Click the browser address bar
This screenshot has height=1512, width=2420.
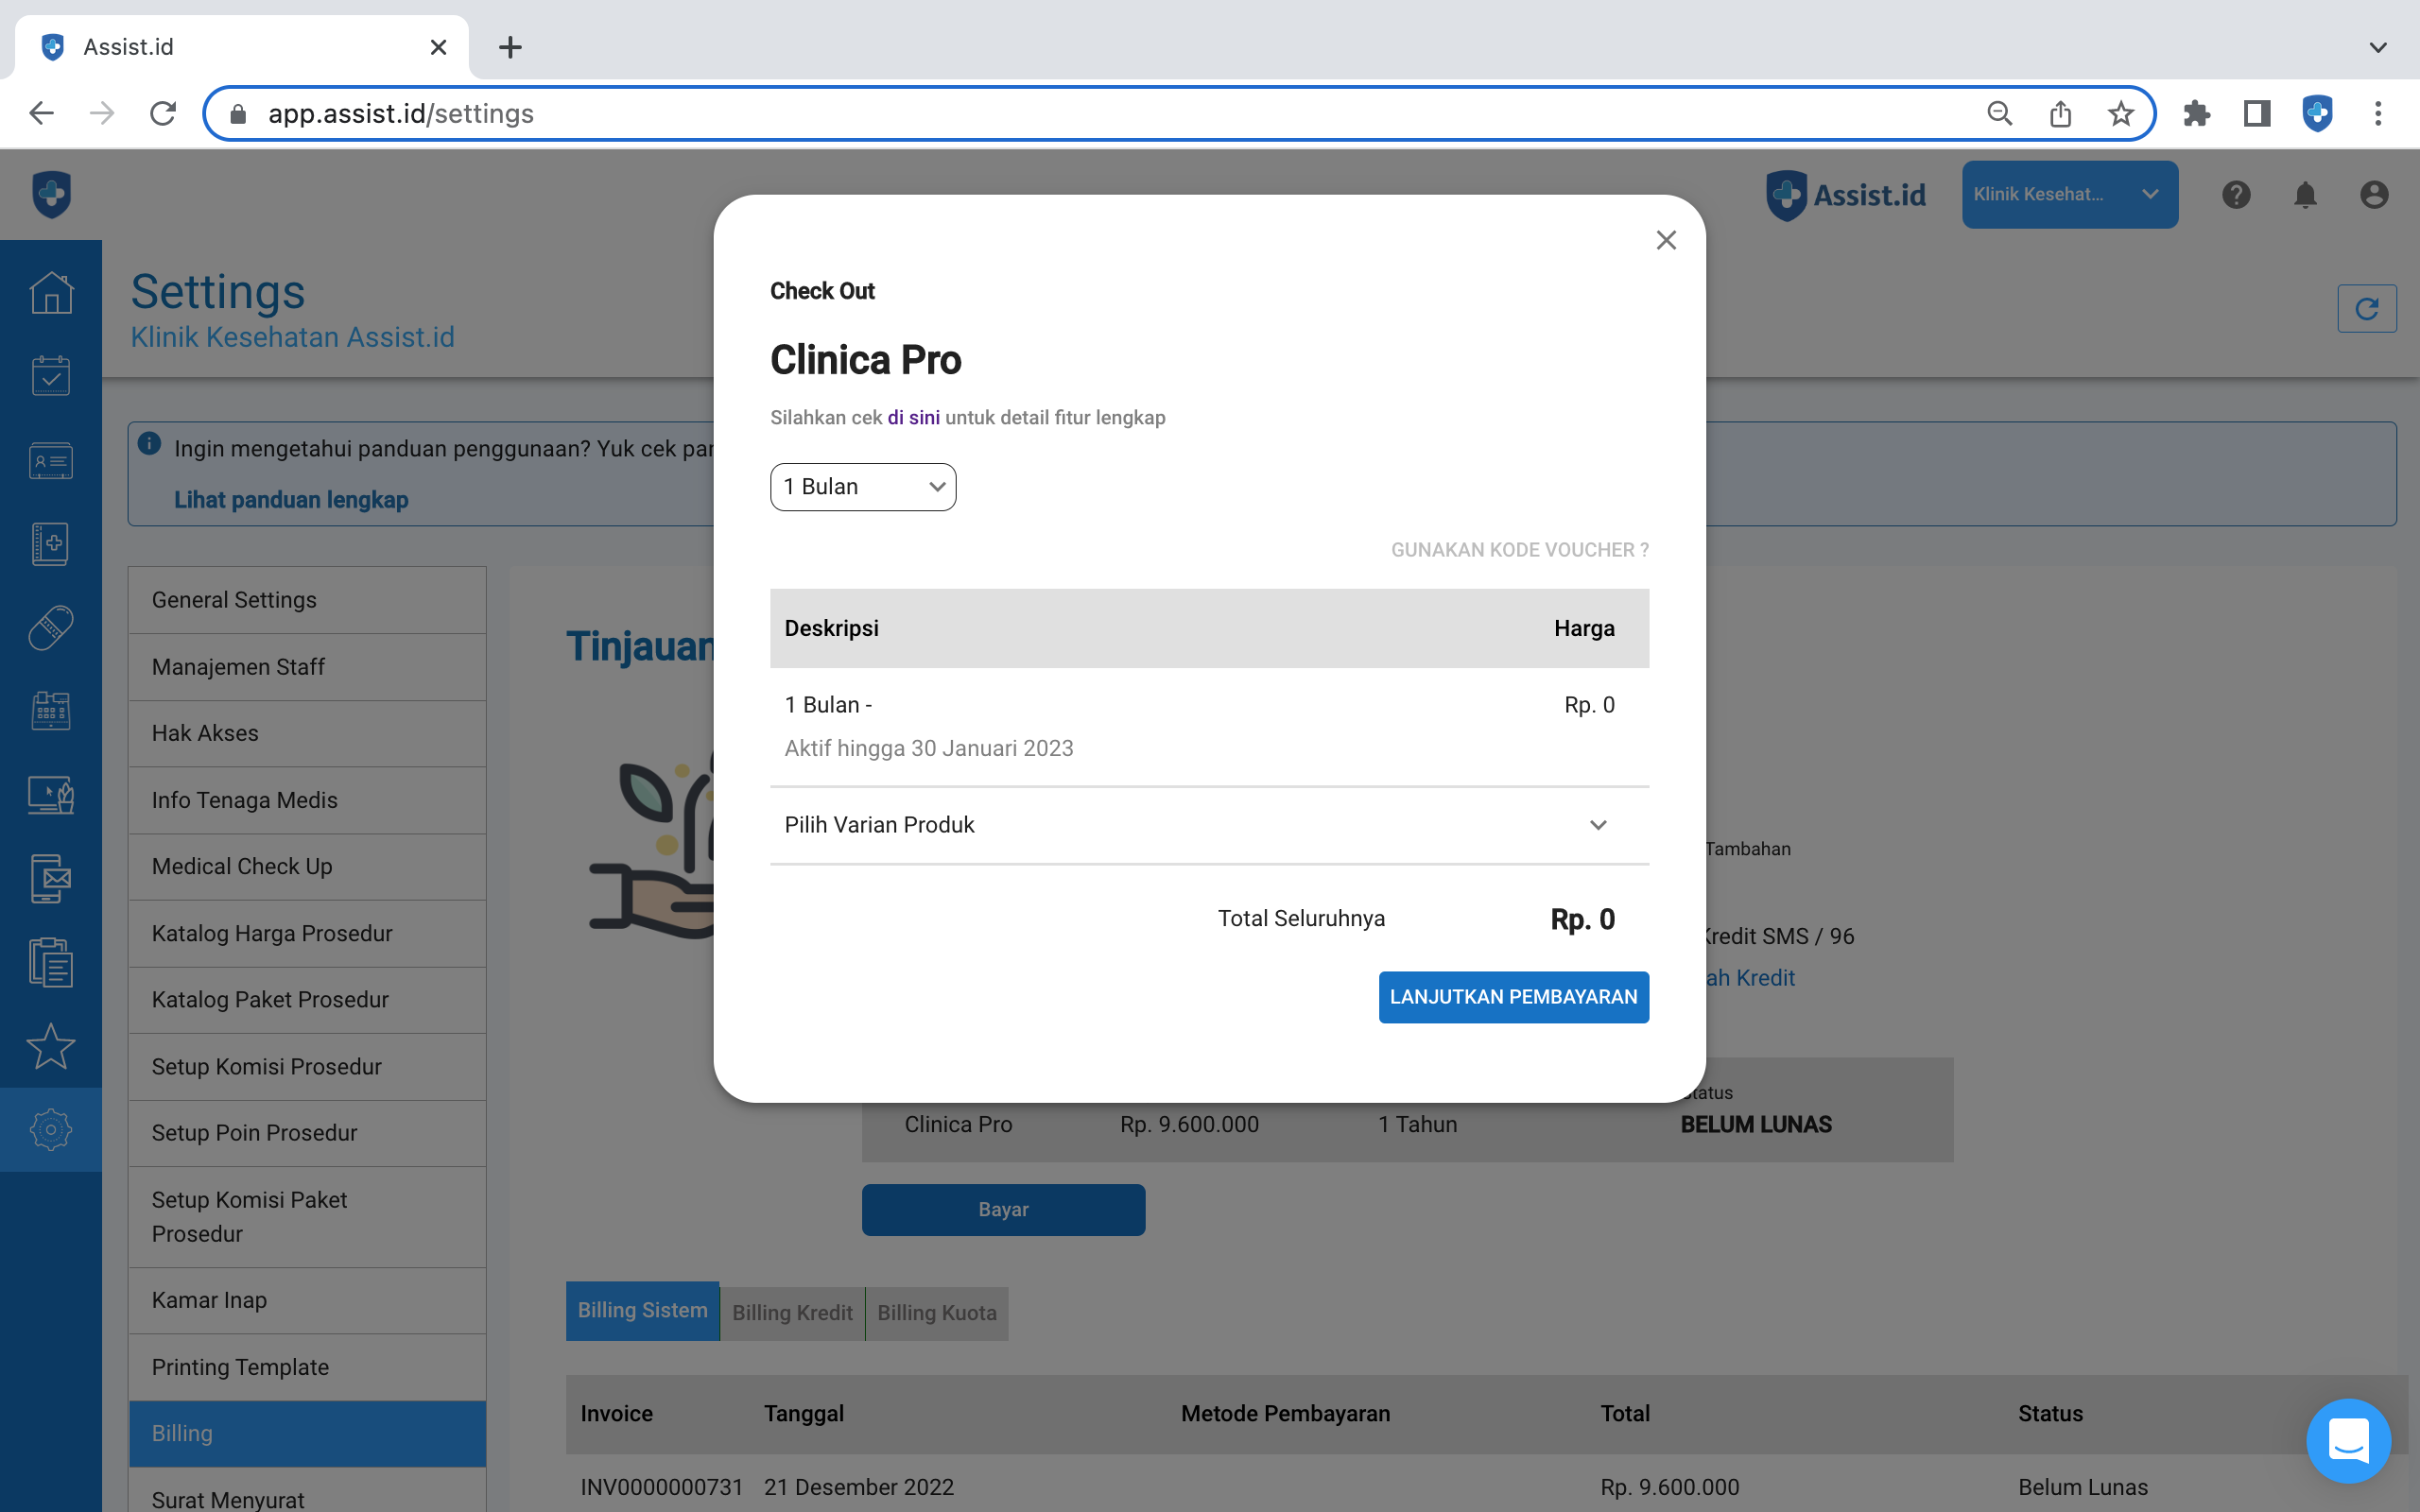[x=1100, y=114]
